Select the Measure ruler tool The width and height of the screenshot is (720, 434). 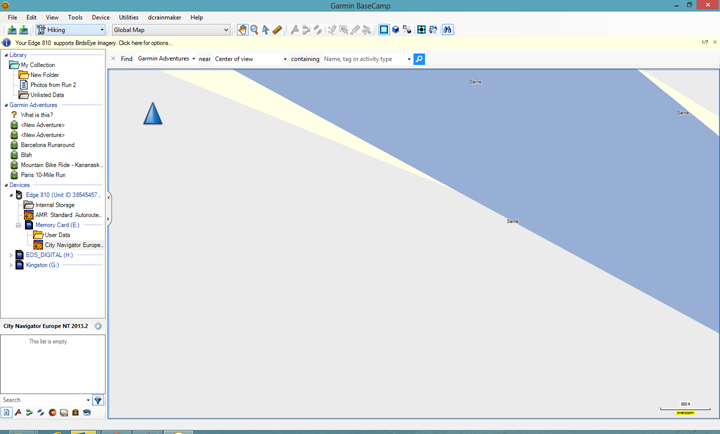[x=277, y=30]
